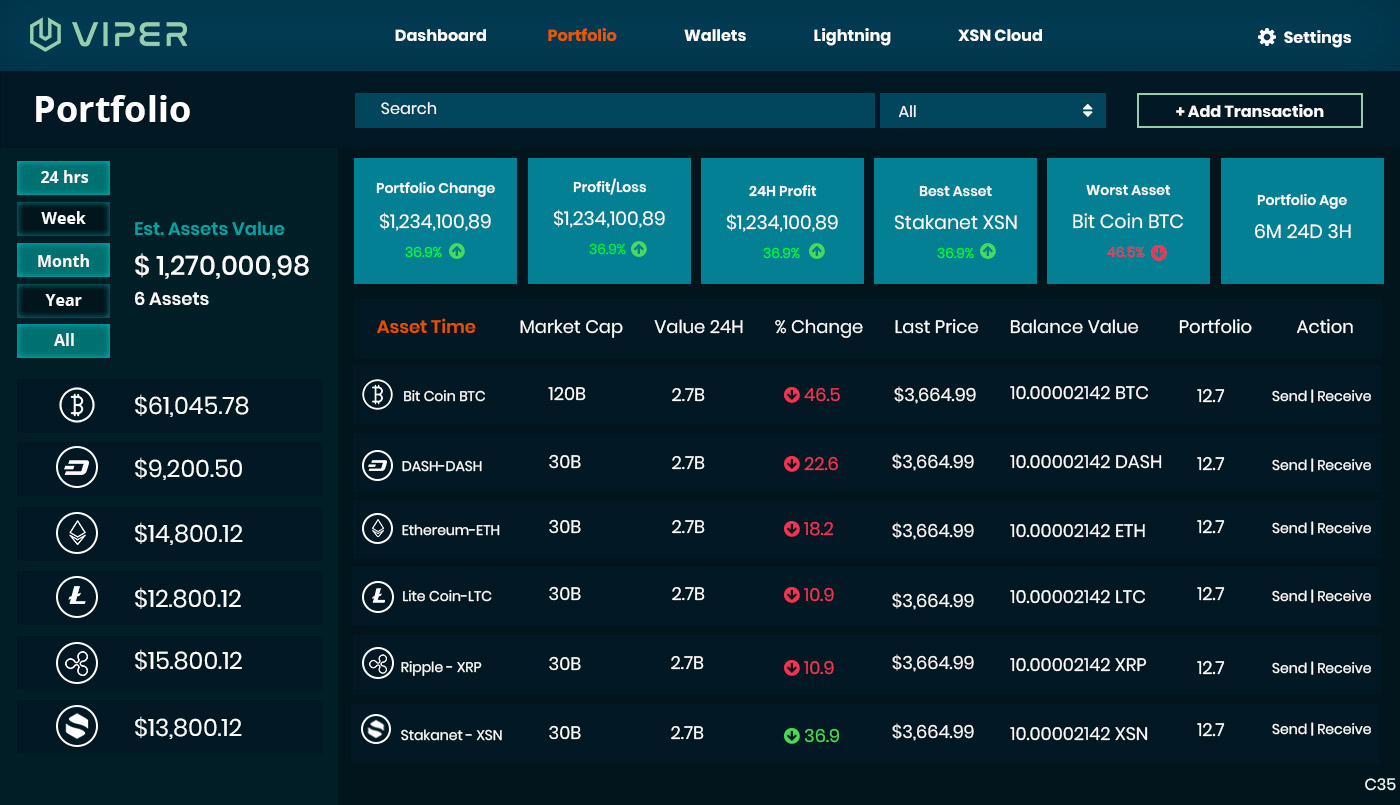Open the Wallets tab
The width and height of the screenshot is (1400, 805).
(x=715, y=35)
